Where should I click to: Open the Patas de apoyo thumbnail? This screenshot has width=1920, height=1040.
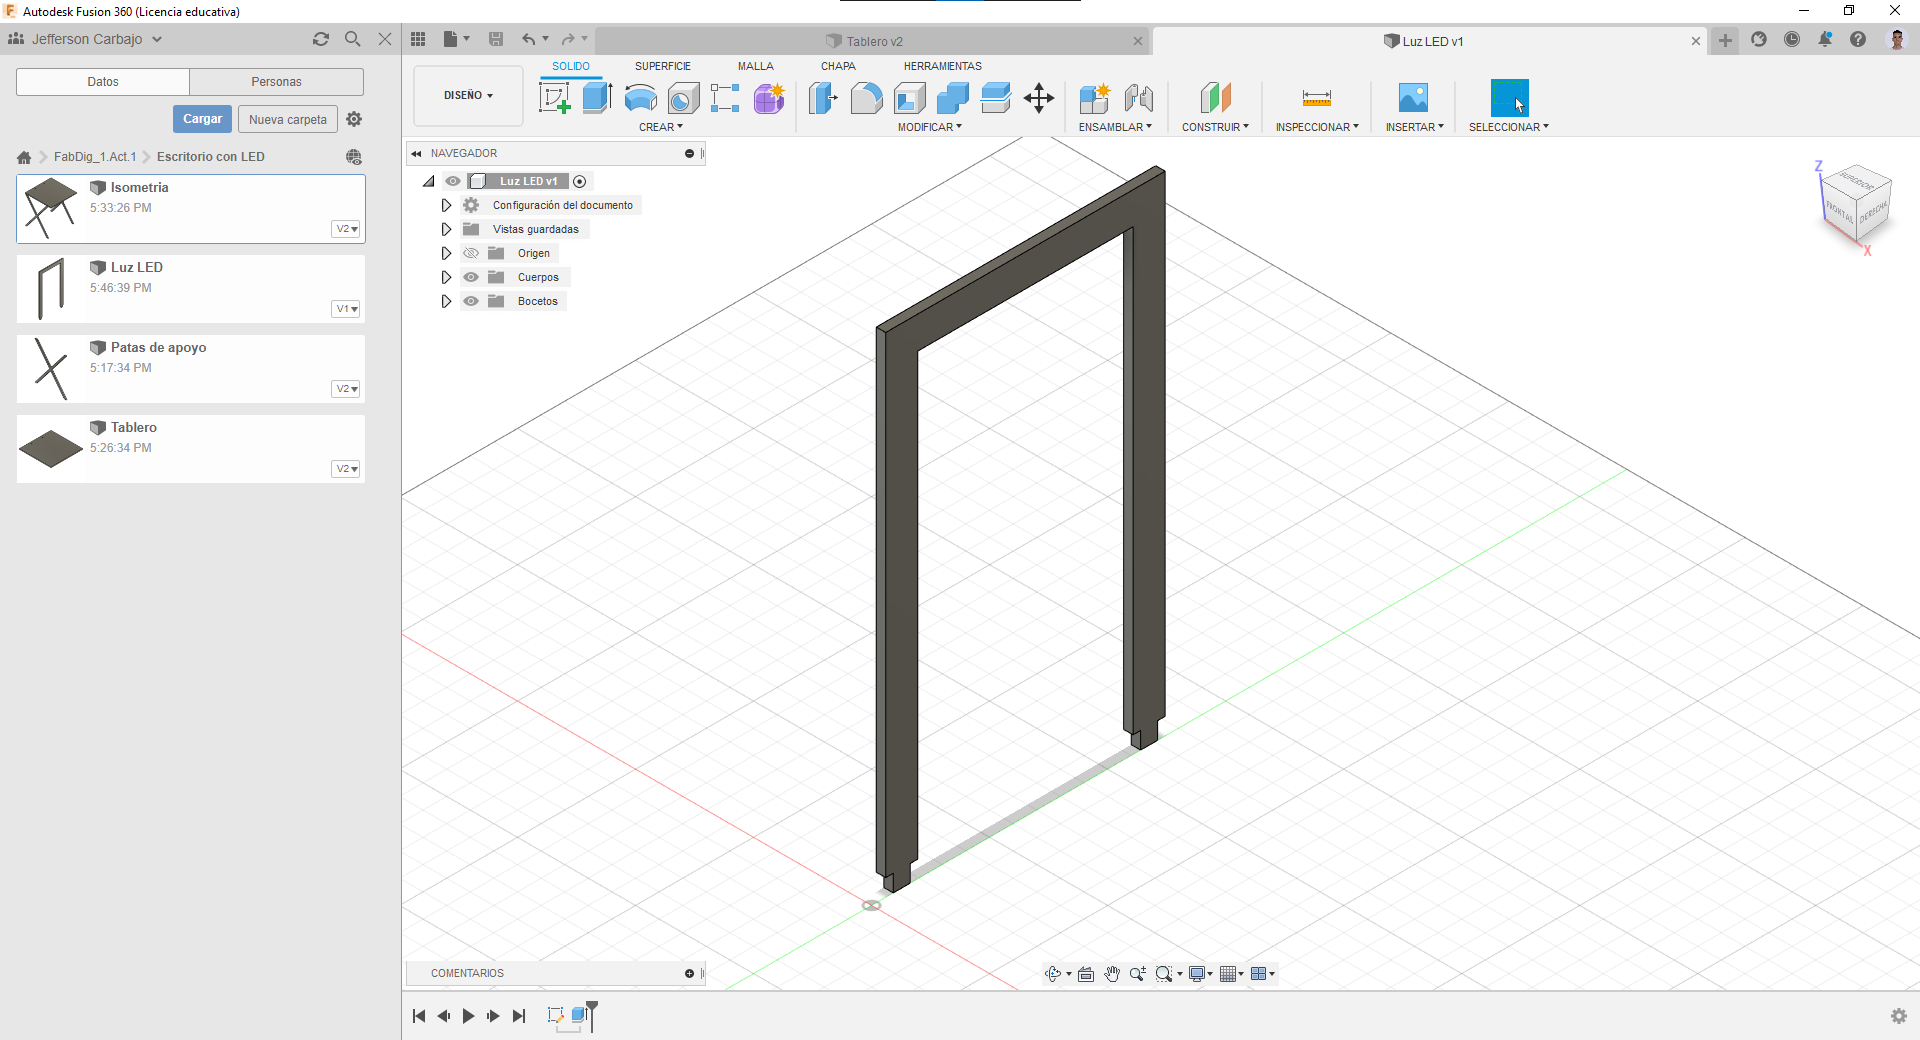coord(51,369)
